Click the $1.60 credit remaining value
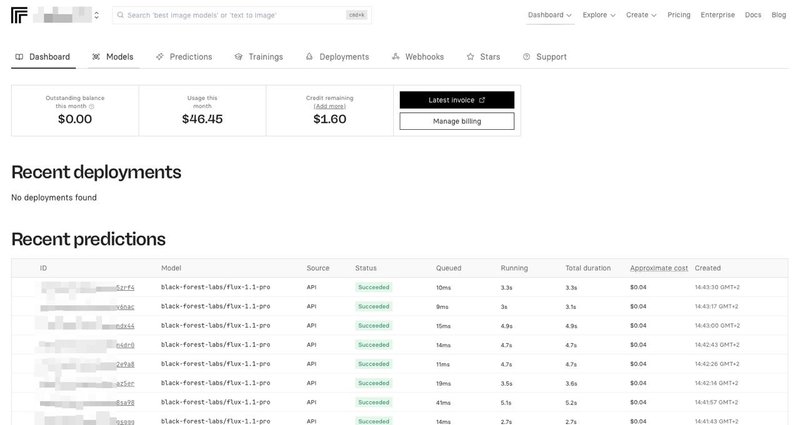 [x=330, y=119]
